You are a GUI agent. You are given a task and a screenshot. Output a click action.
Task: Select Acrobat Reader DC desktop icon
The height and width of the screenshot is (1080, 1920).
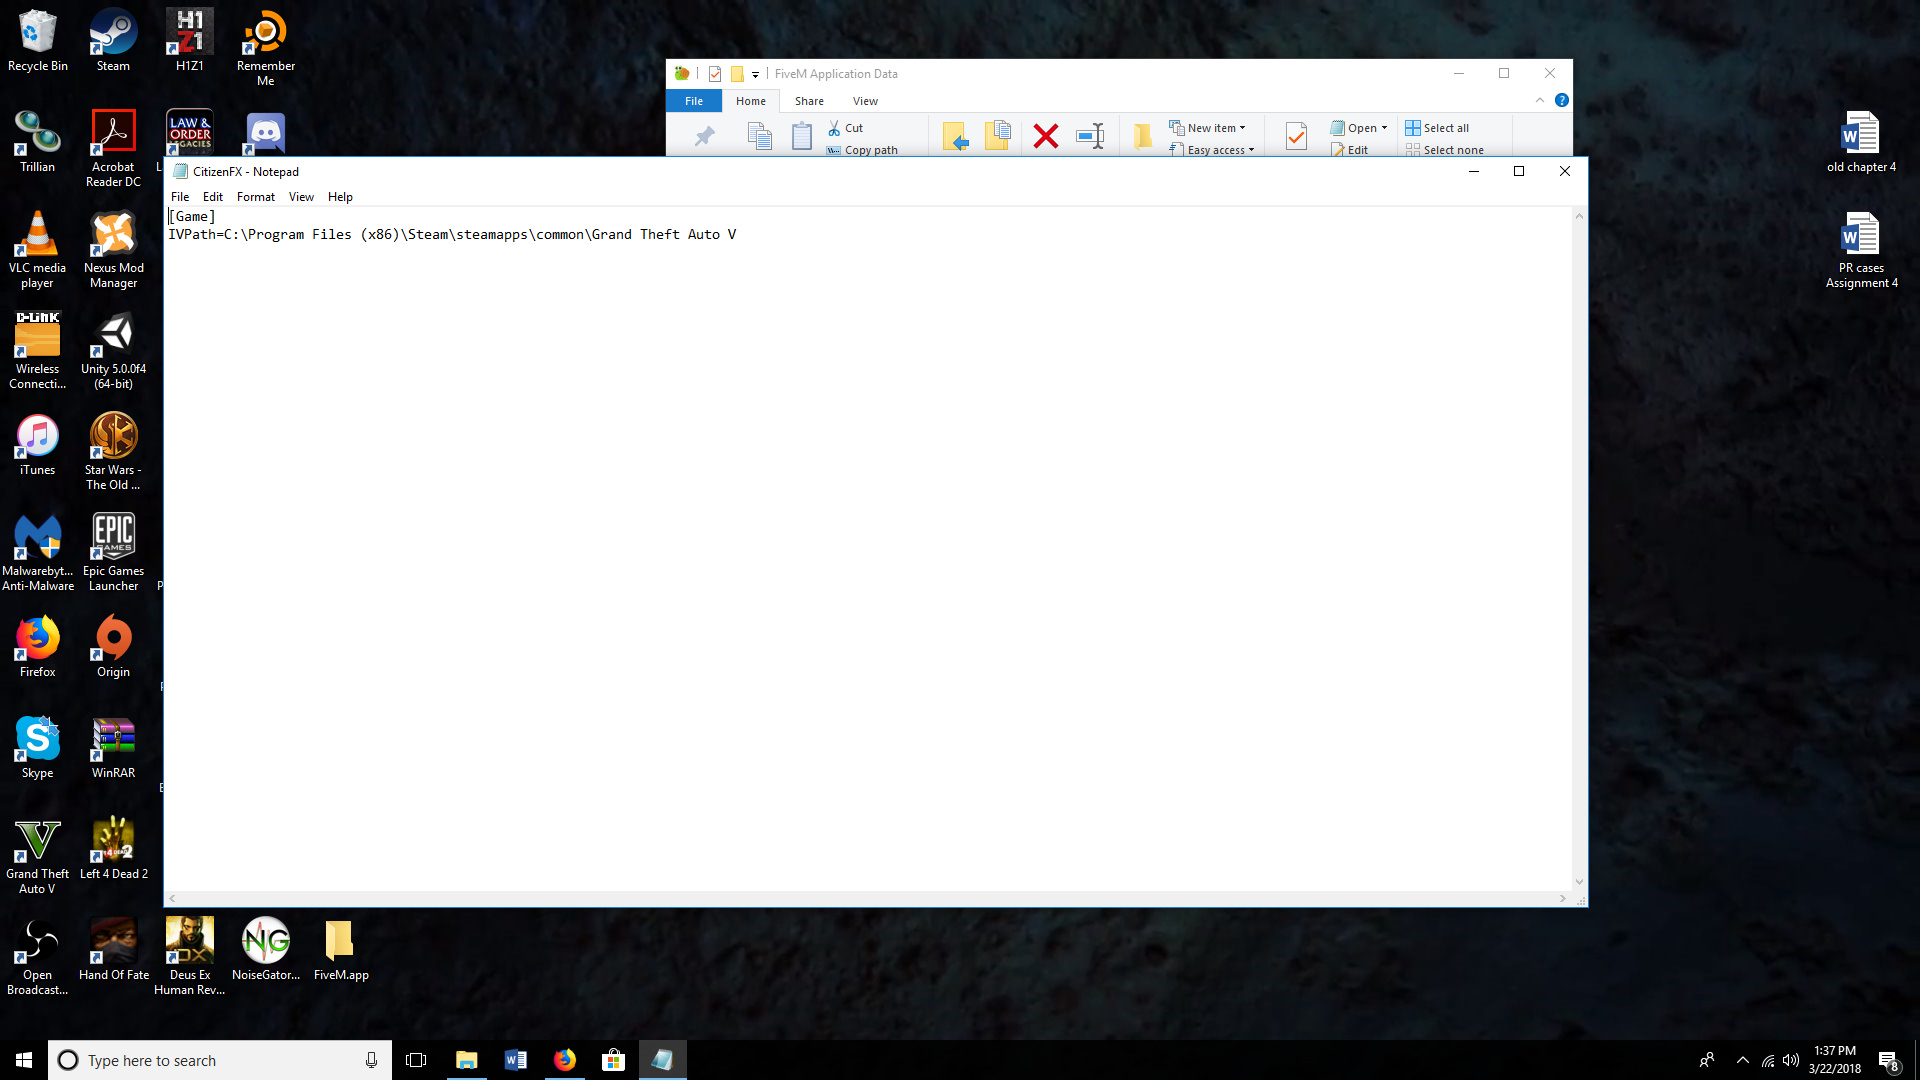[x=113, y=148]
